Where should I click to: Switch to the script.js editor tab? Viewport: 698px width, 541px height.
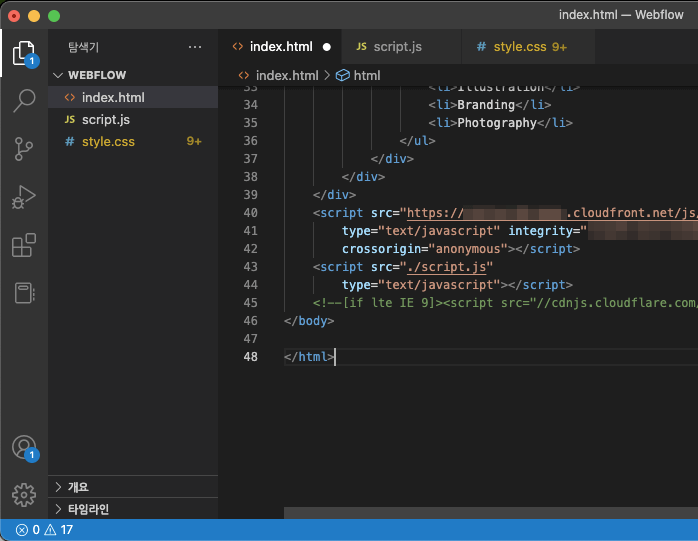(x=402, y=47)
